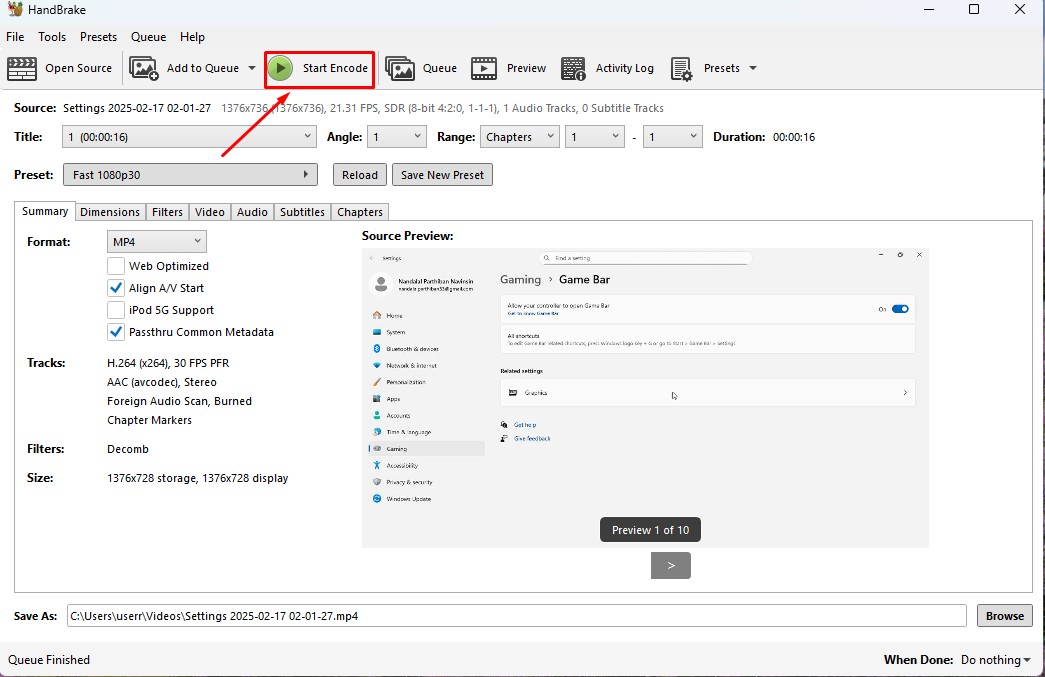This screenshot has height=677, width=1045.
Task: Click the Foreign Audio Scan, Burned text
Action: [x=179, y=401]
